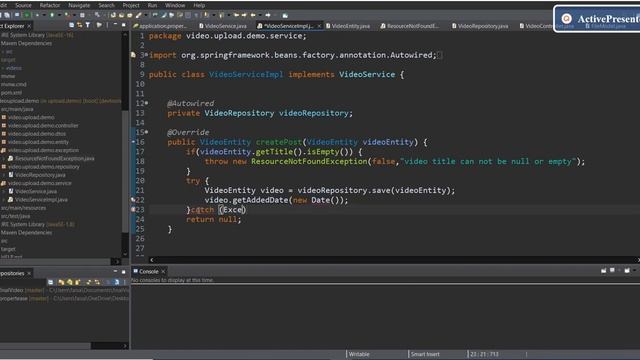Image resolution: width=640 pixels, height=360 pixels.
Task: Close the Console view
Action: pos(163,271)
